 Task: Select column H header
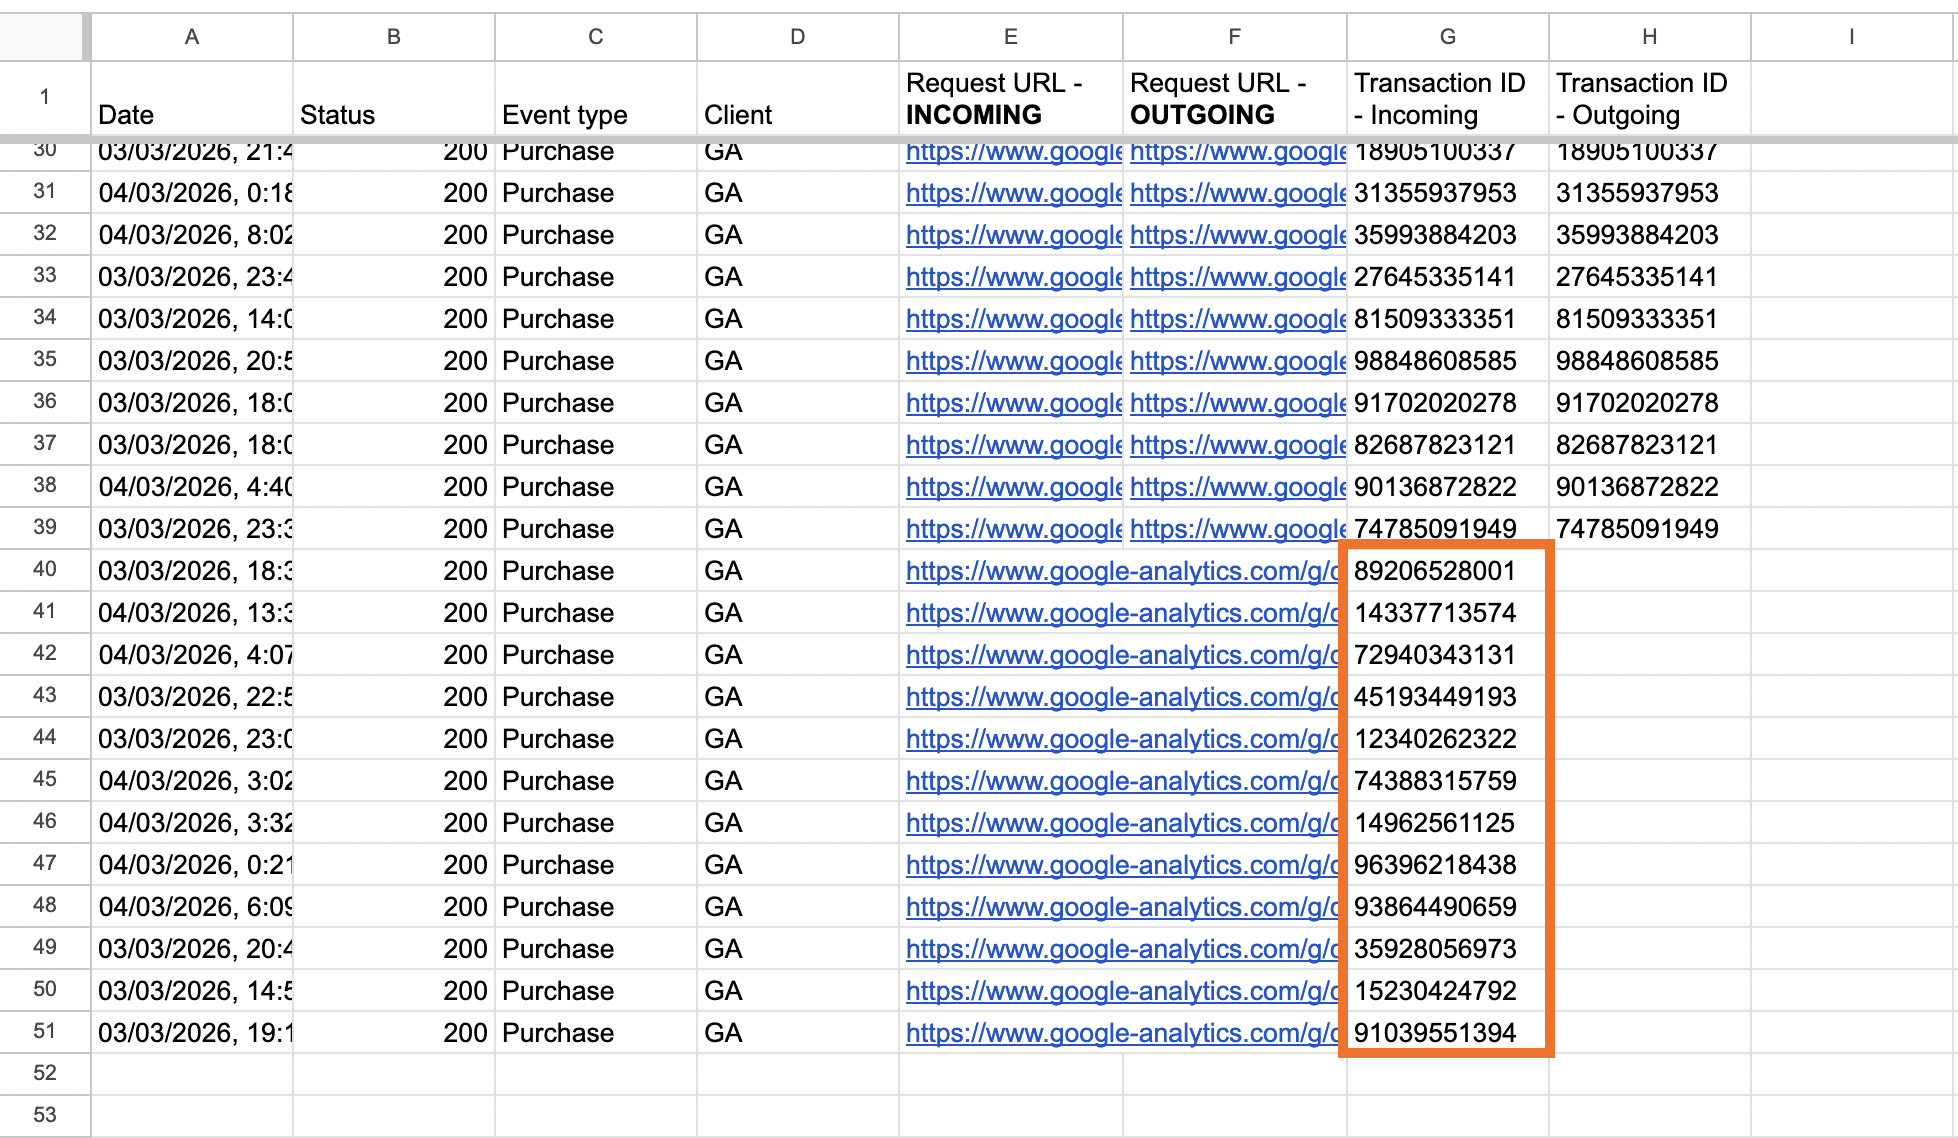point(1649,37)
